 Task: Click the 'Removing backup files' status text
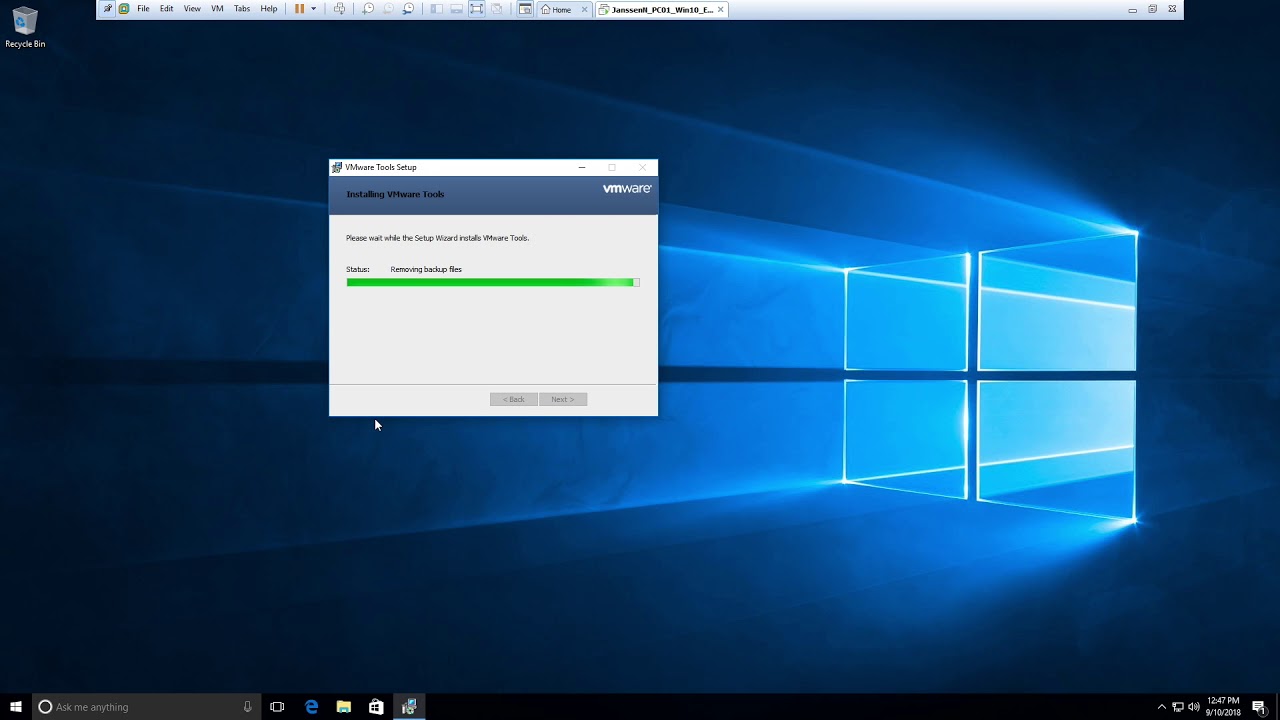tap(426, 269)
